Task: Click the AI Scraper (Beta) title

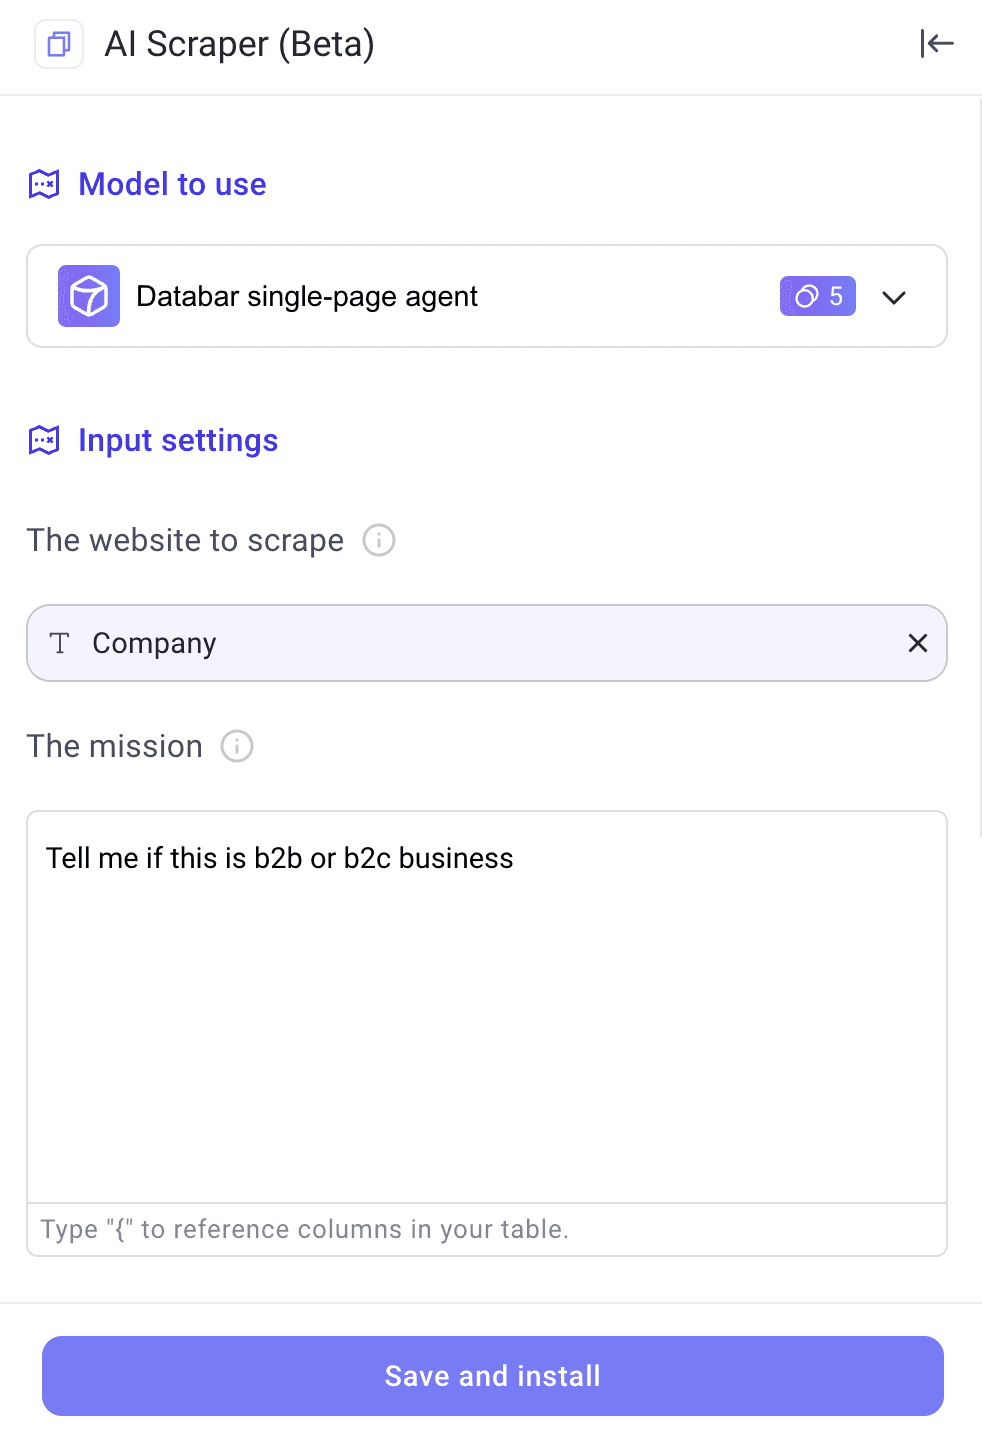Action: click(239, 44)
